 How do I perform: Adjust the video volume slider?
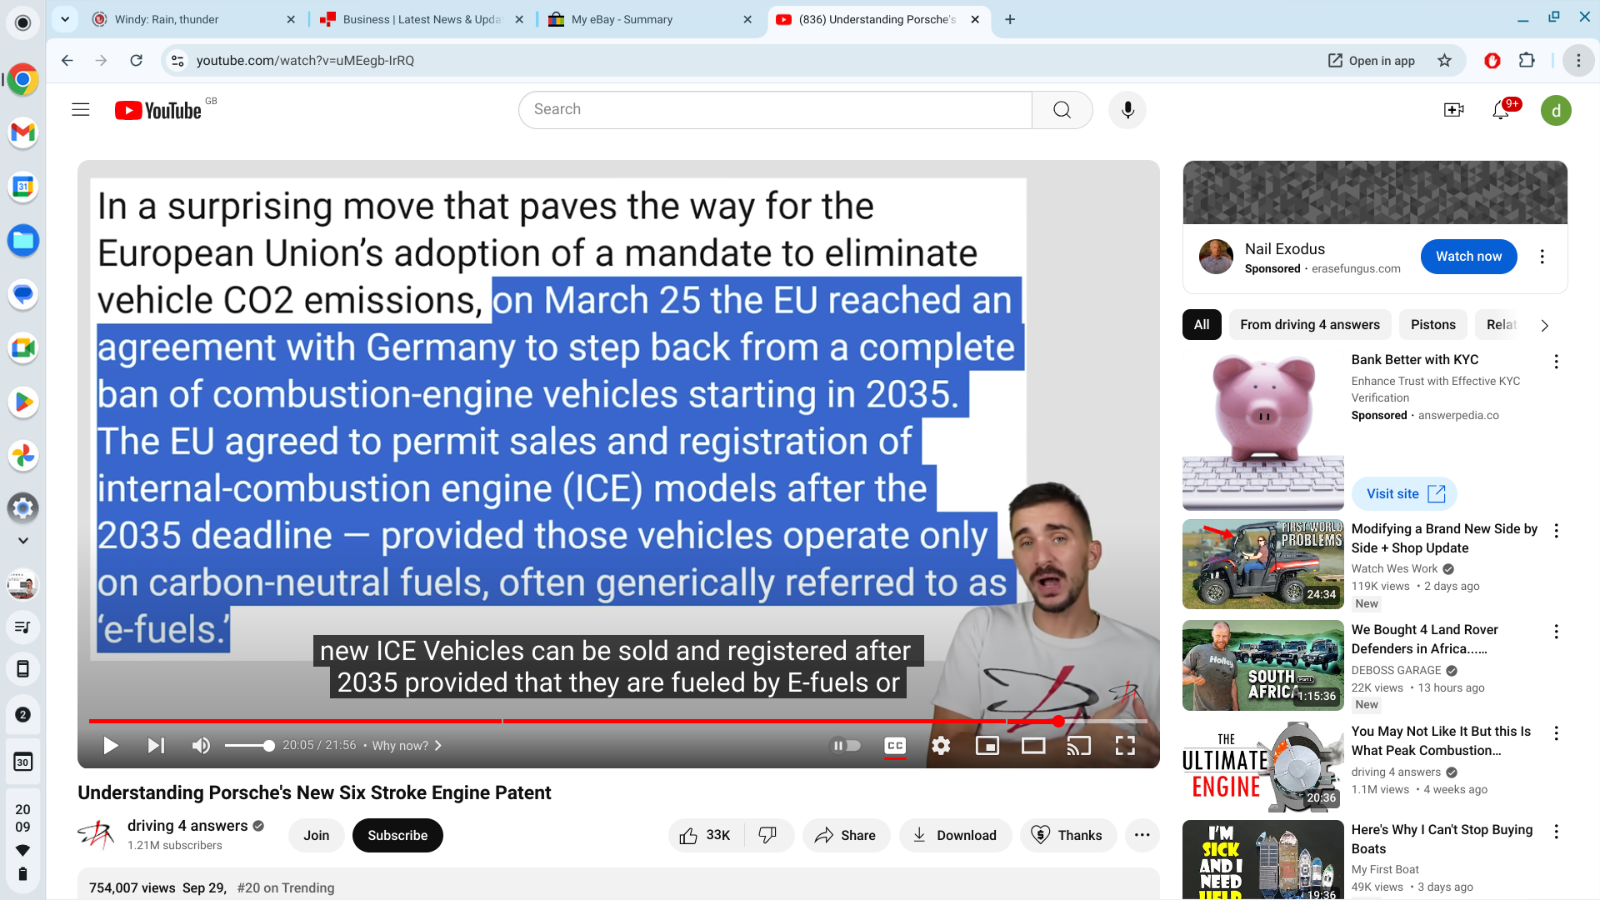pyautogui.click(x=249, y=745)
